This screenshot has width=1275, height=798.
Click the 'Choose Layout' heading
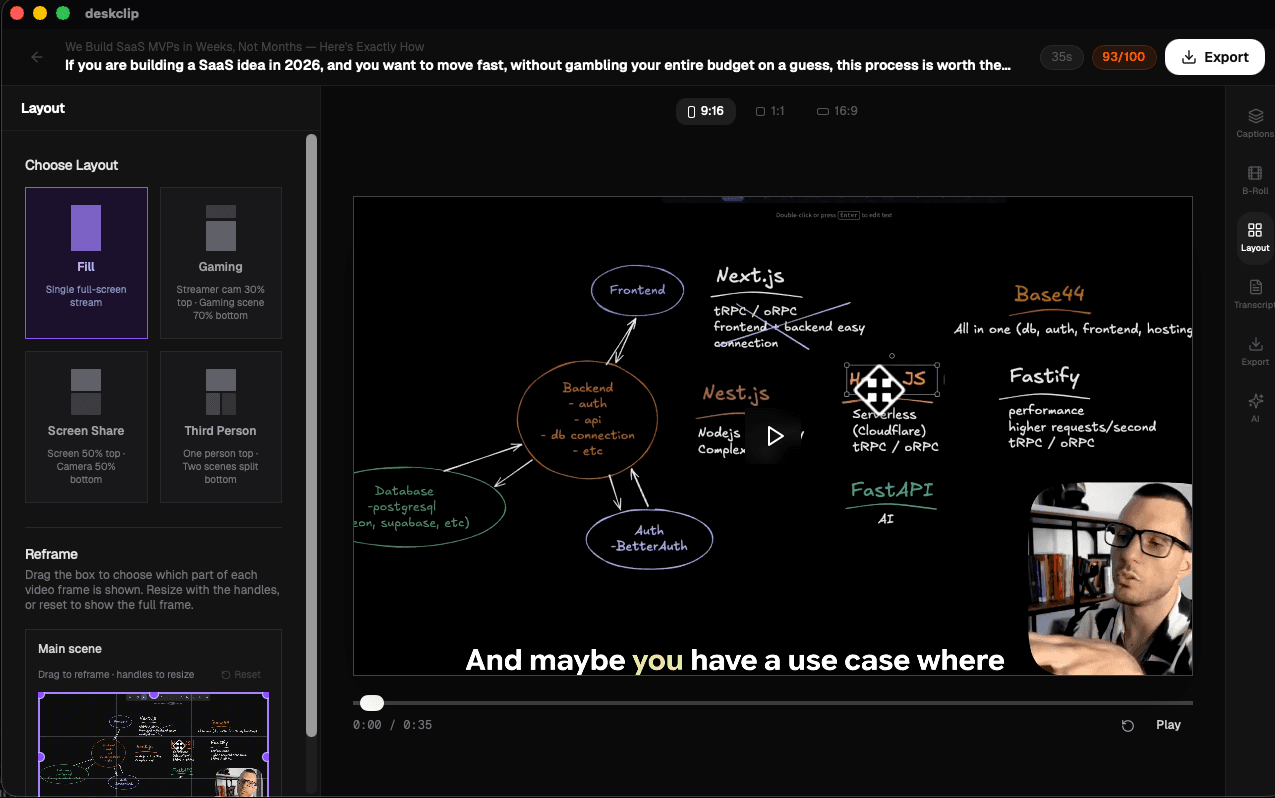tap(72, 165)
